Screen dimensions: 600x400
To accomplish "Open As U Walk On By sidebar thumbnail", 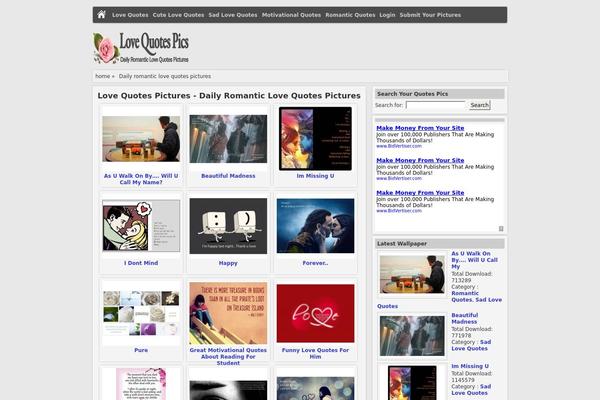I will tap(412, 274).
